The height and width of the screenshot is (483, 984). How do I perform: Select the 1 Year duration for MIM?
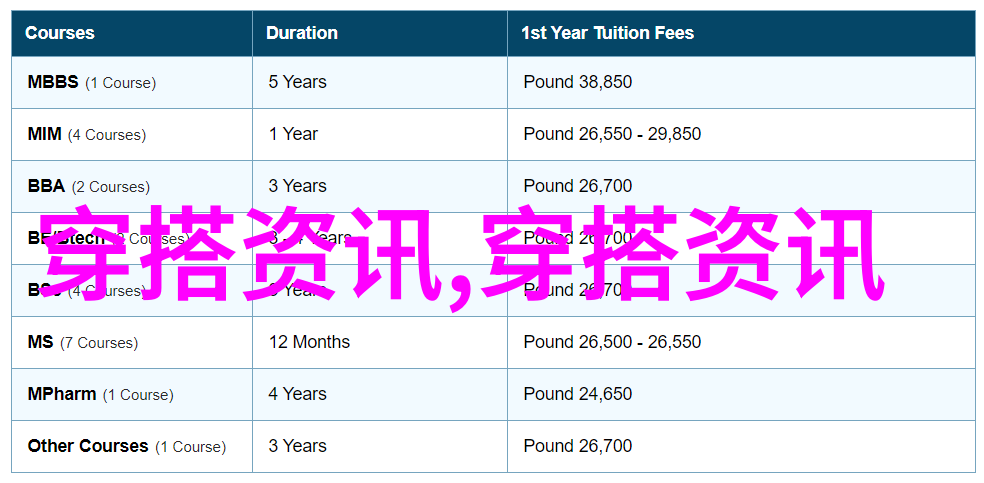(293, 134)
